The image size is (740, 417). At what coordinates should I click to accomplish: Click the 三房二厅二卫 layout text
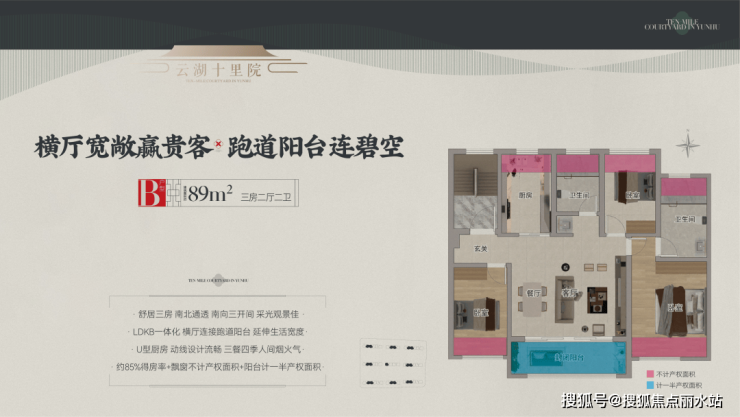pyautogui.click(x=266, y=197)
